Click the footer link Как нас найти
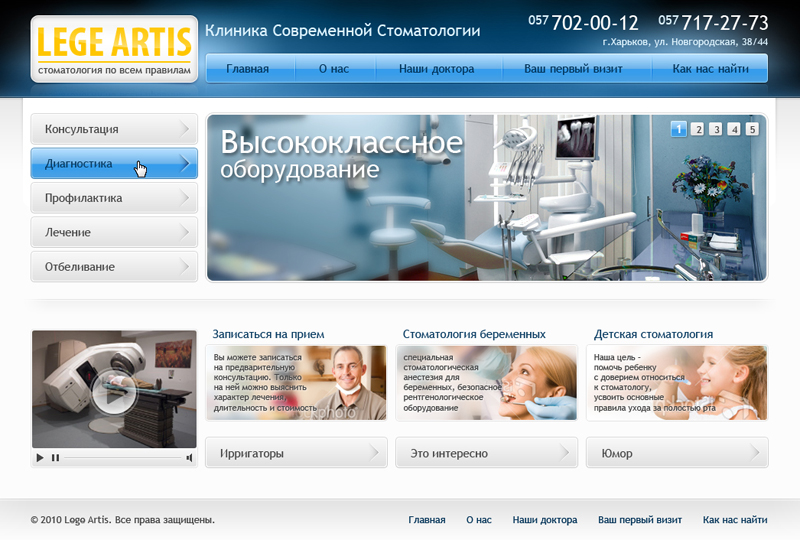 coord(735,520)
